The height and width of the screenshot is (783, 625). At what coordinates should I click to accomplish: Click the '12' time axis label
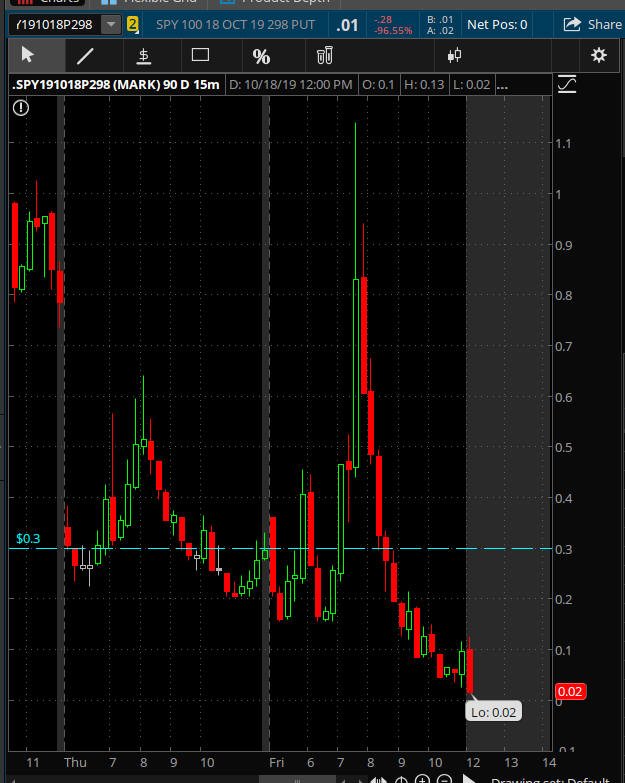pos(473,763)
